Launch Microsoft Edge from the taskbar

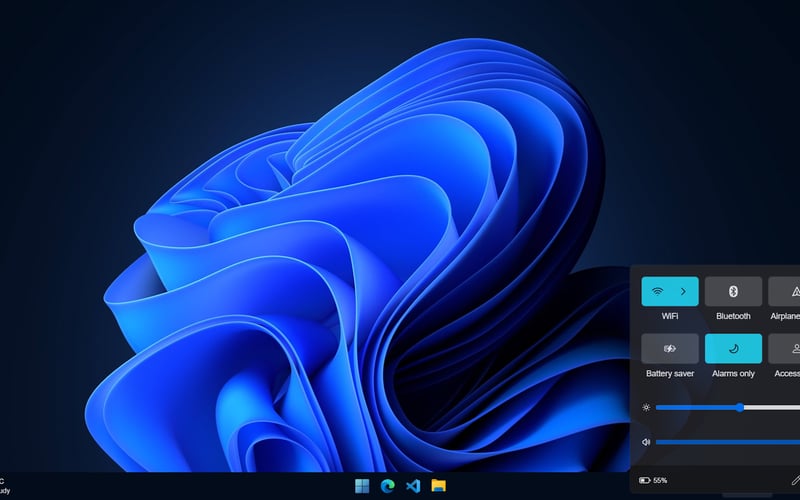[388, 486]
